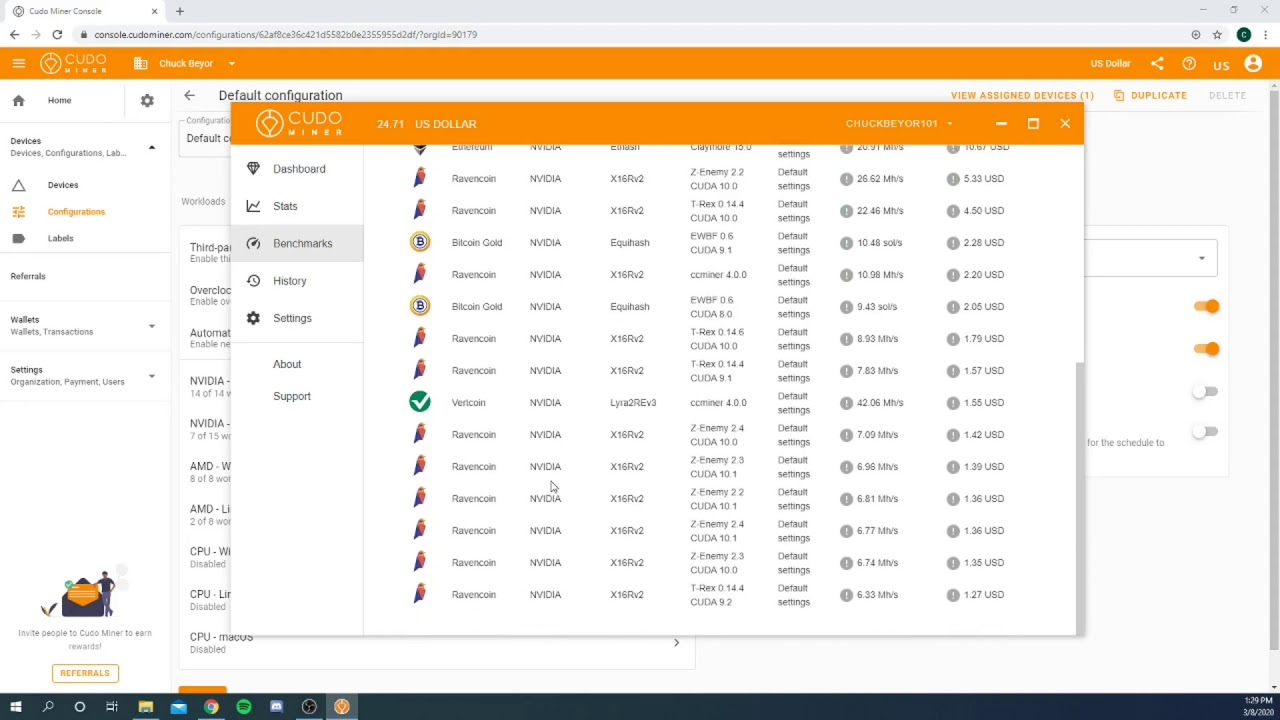Click the browser address bar
This screenshot has height=720, width=1280.
pyautogui.click(x=630, y=34)
